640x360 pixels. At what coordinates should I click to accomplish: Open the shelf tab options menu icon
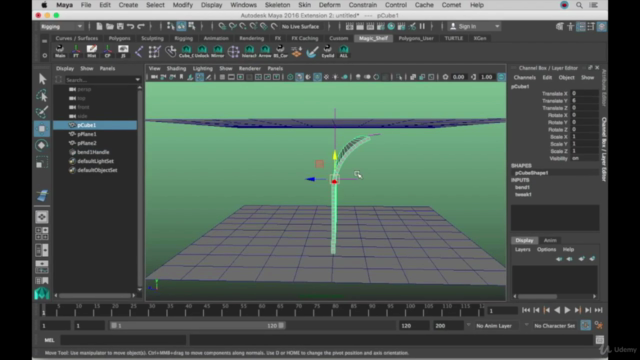44,41
